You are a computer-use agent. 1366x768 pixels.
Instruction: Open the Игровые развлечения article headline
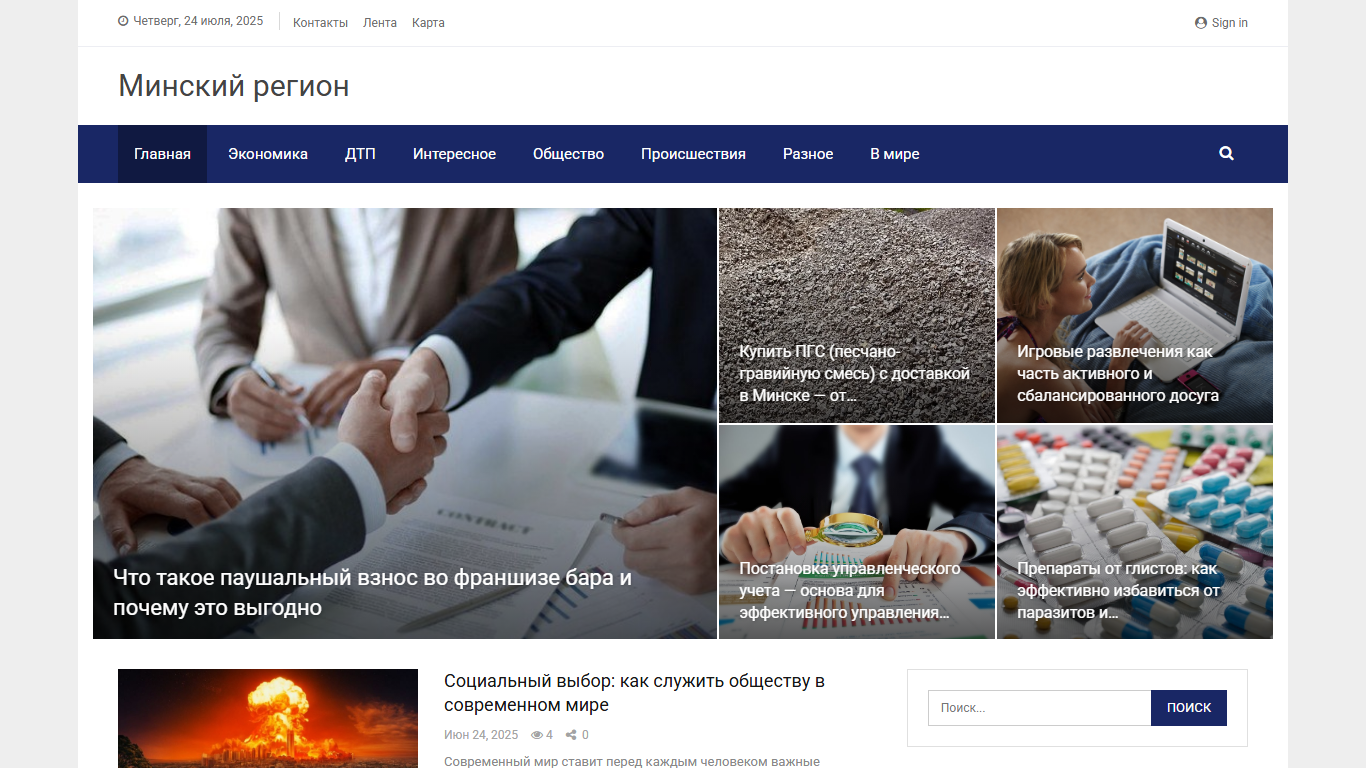coord(1118,373)
